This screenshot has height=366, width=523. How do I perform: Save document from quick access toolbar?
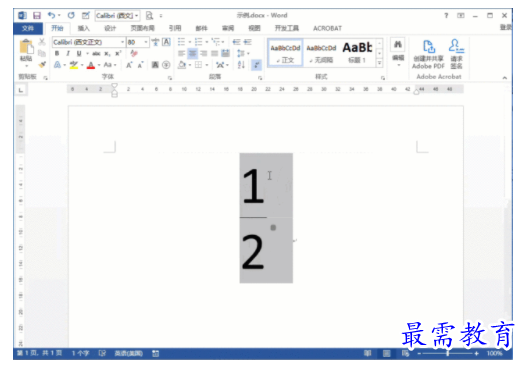[37, 15]
